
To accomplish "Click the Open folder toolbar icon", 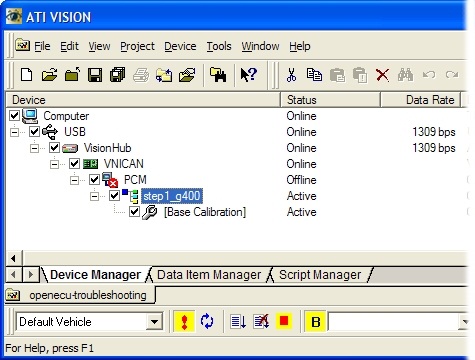I will click(49, 75).
